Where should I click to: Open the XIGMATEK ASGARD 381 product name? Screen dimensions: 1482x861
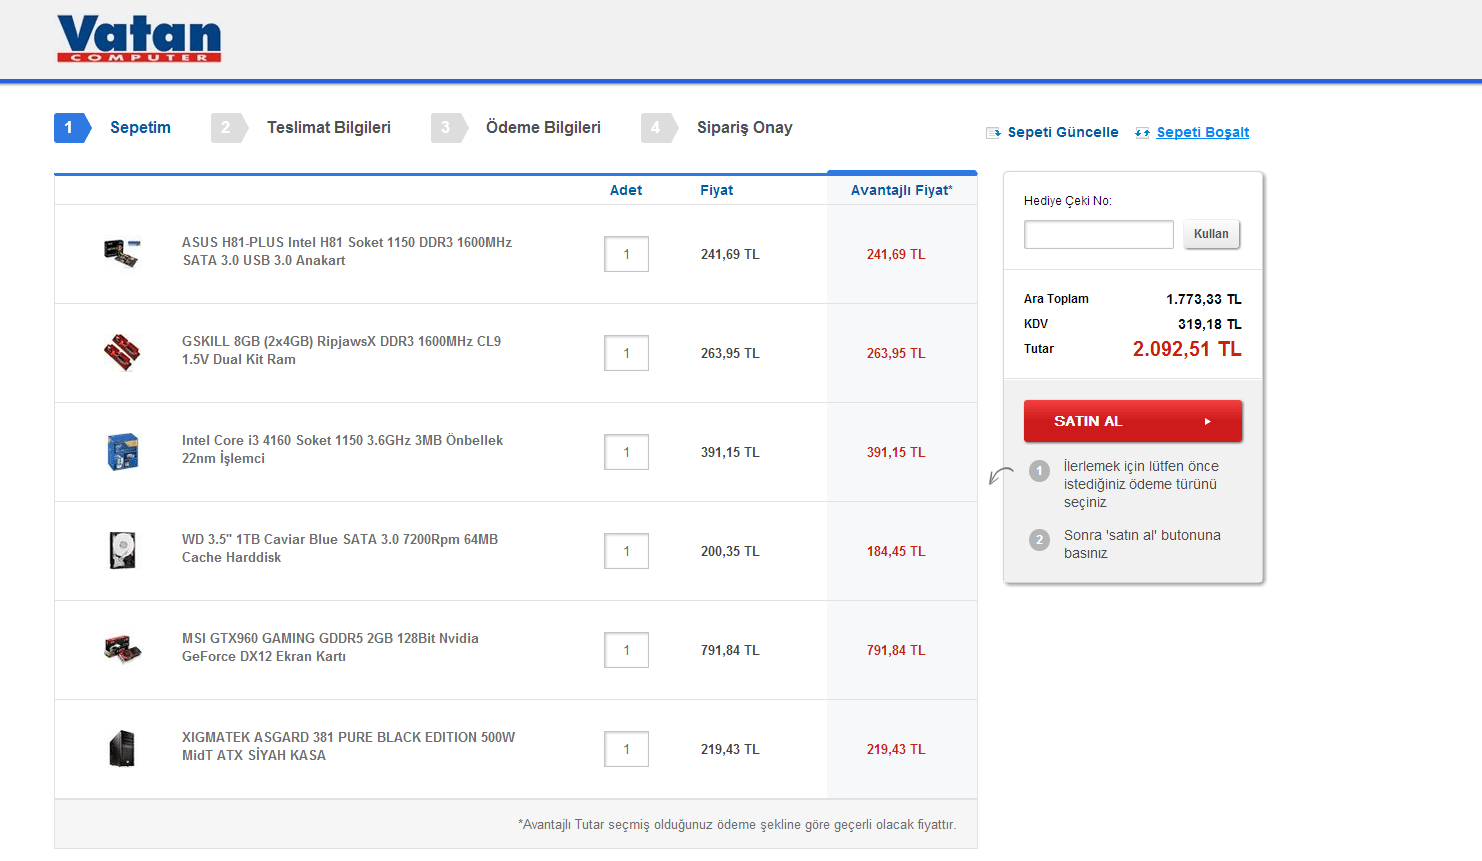click(x=348, y=746)
